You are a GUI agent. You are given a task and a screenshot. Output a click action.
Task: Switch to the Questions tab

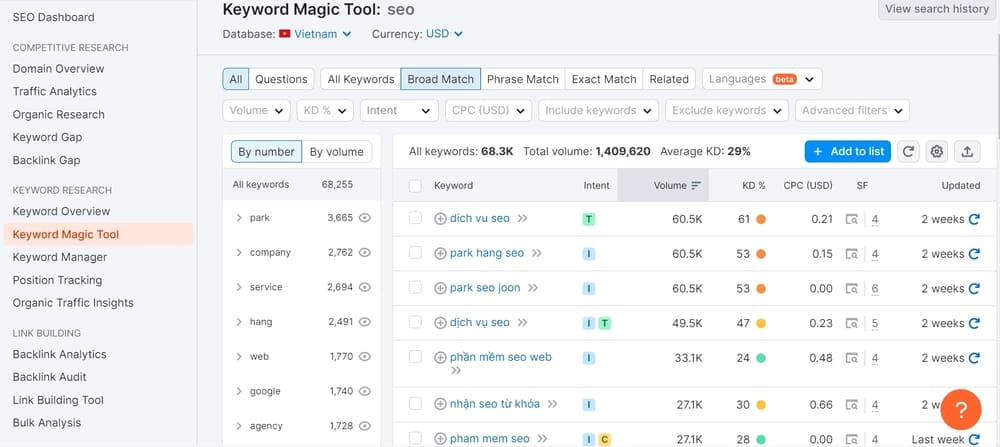point(281,79)
